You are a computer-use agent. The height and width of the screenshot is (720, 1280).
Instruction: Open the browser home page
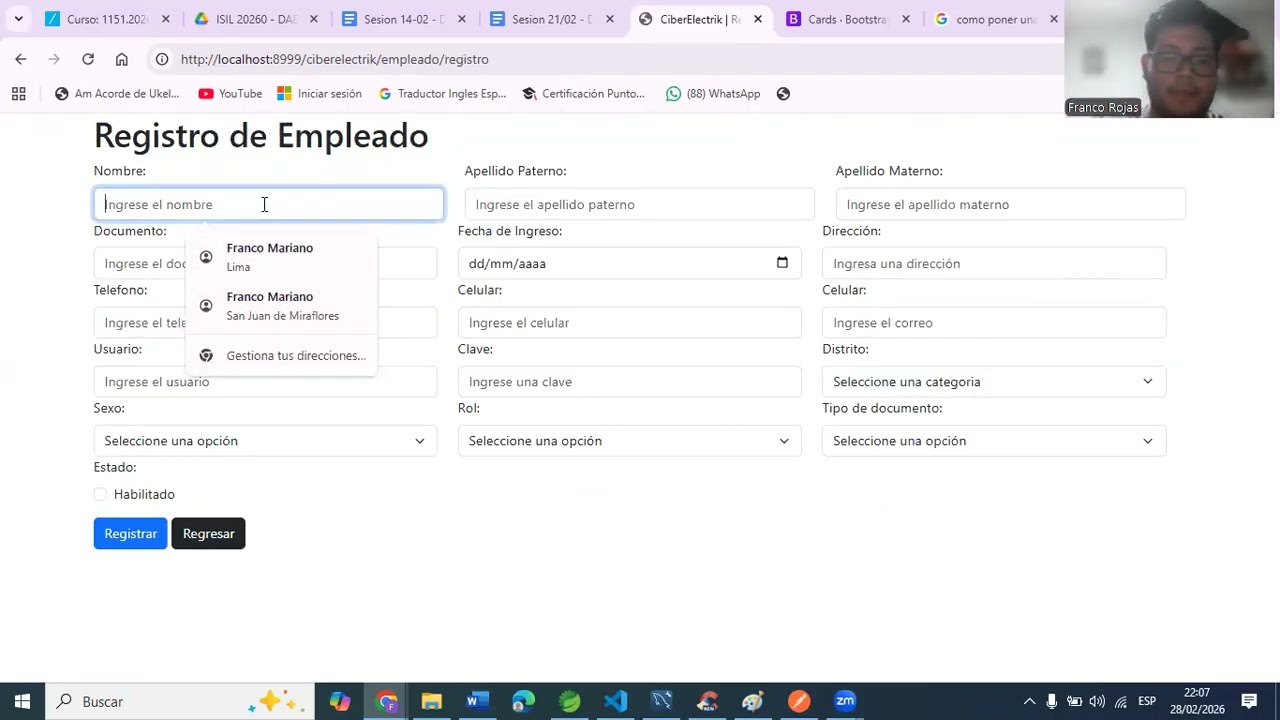point(122,59)
